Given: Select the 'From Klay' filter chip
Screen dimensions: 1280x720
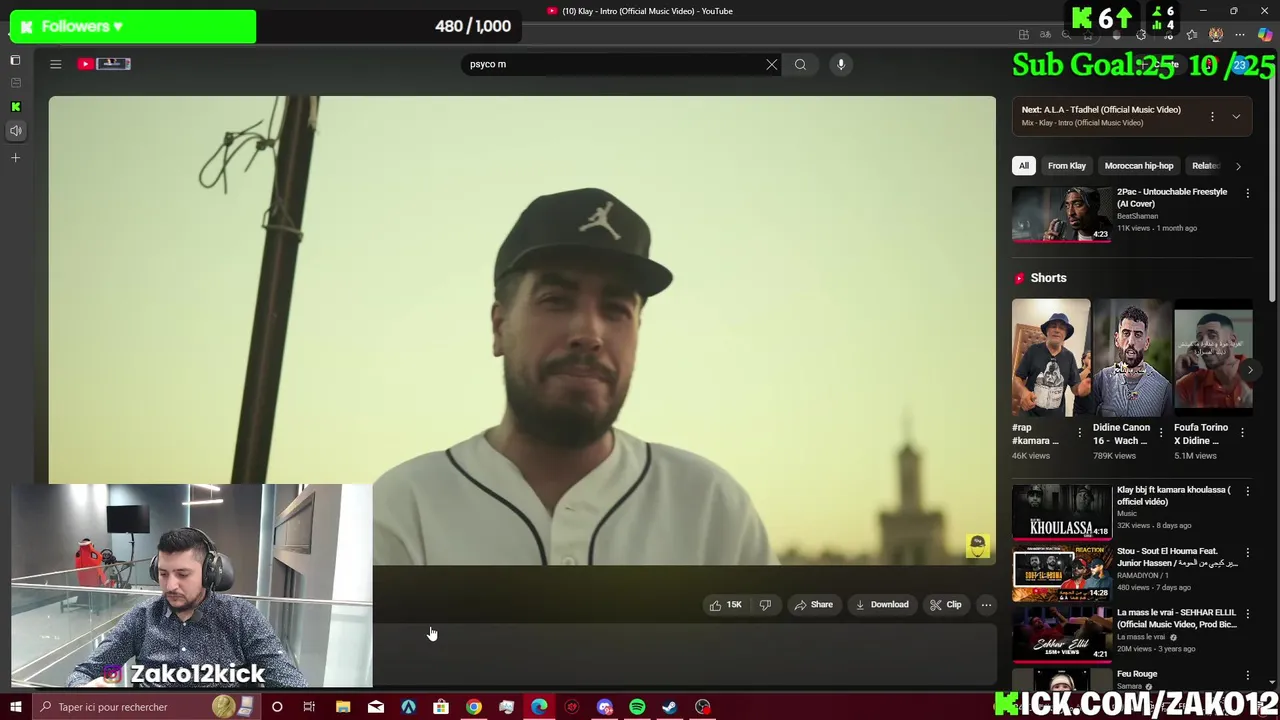Looking at the screenshot, I should point(1067,166).
